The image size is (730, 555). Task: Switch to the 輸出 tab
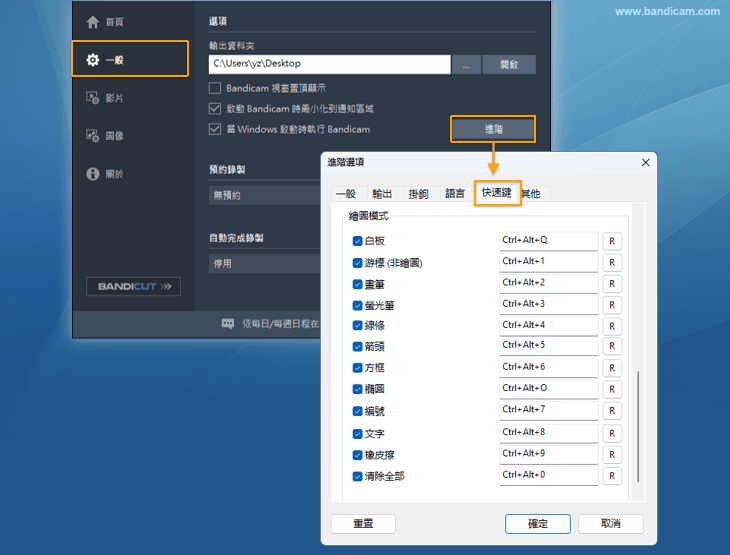[x=382, y=194]
